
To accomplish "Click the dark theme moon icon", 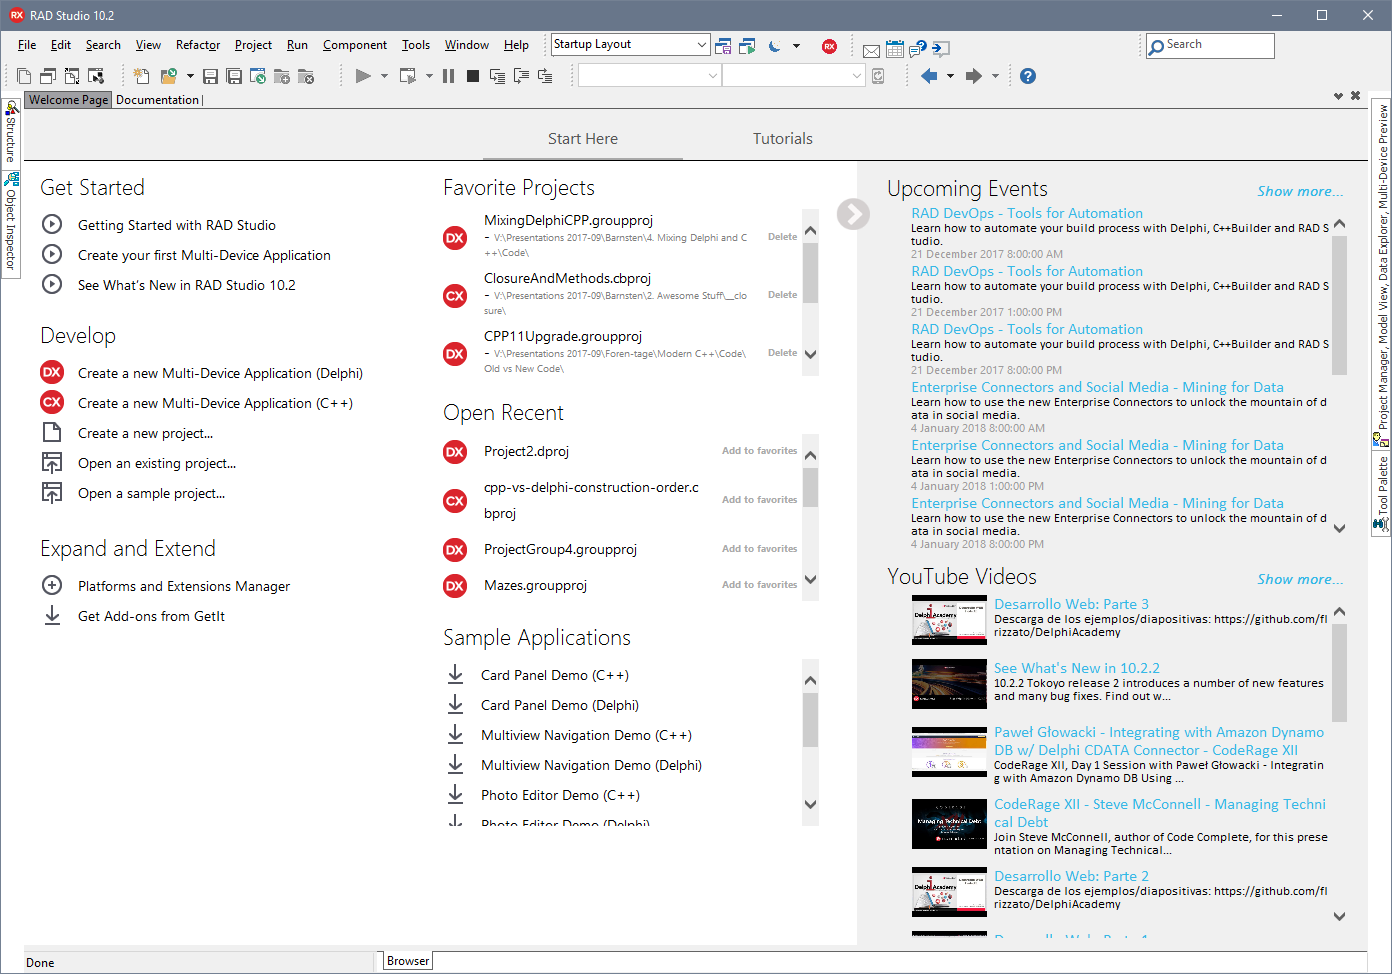I will [775, 46].
